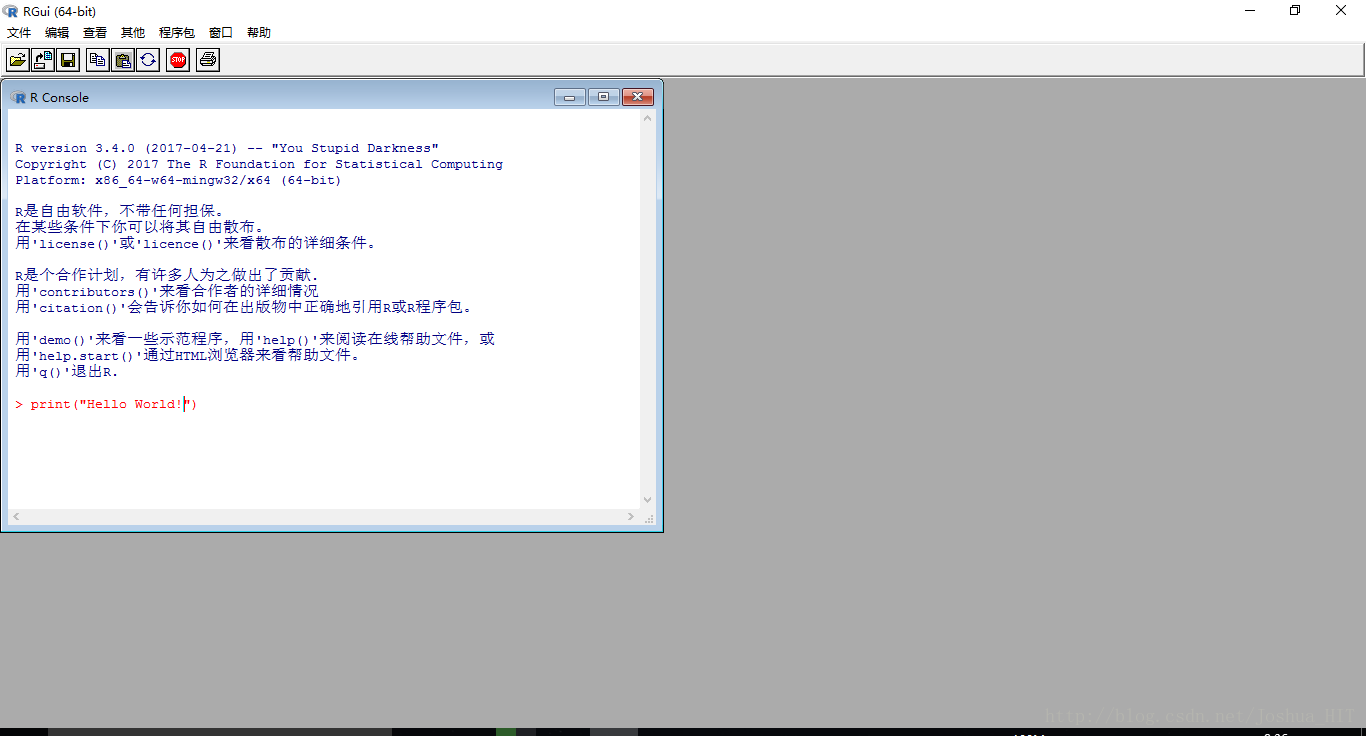This screenshot has height=736, width=1366.
Task: Click the 在某些条件下 line in console
Action: (140, 227)
